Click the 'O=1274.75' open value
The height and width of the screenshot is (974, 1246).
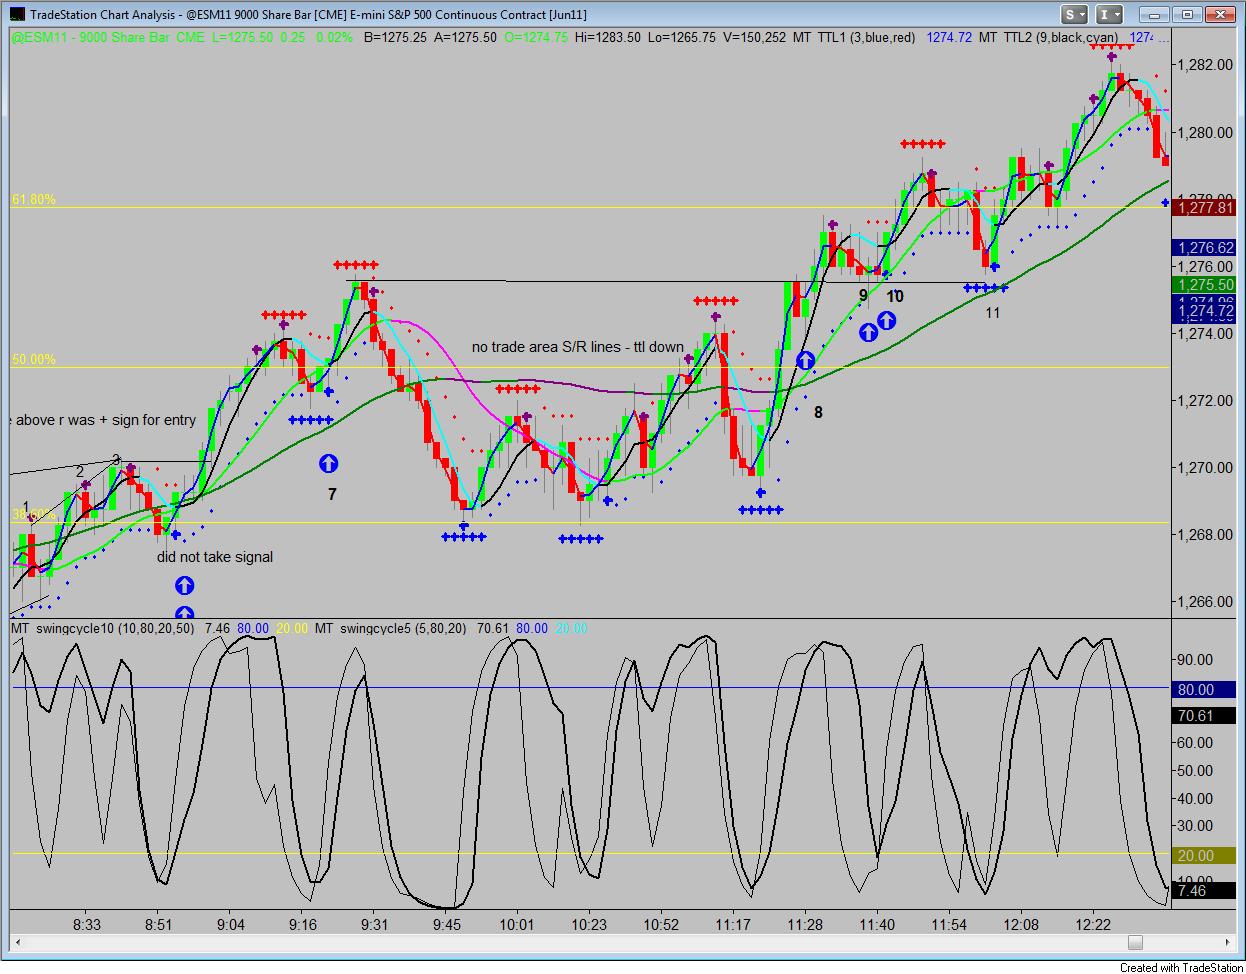click(535, 37)
